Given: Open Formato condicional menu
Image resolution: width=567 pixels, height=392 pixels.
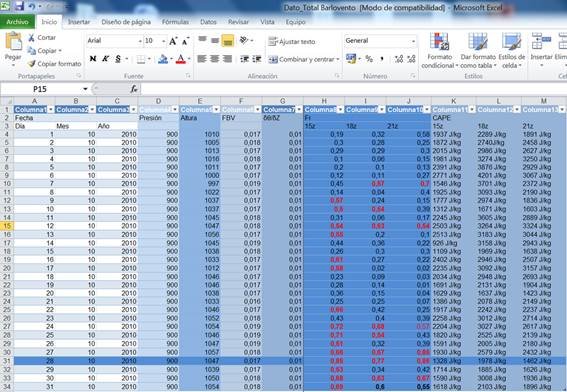Looking at the screenshot, I should click(439, 51).
